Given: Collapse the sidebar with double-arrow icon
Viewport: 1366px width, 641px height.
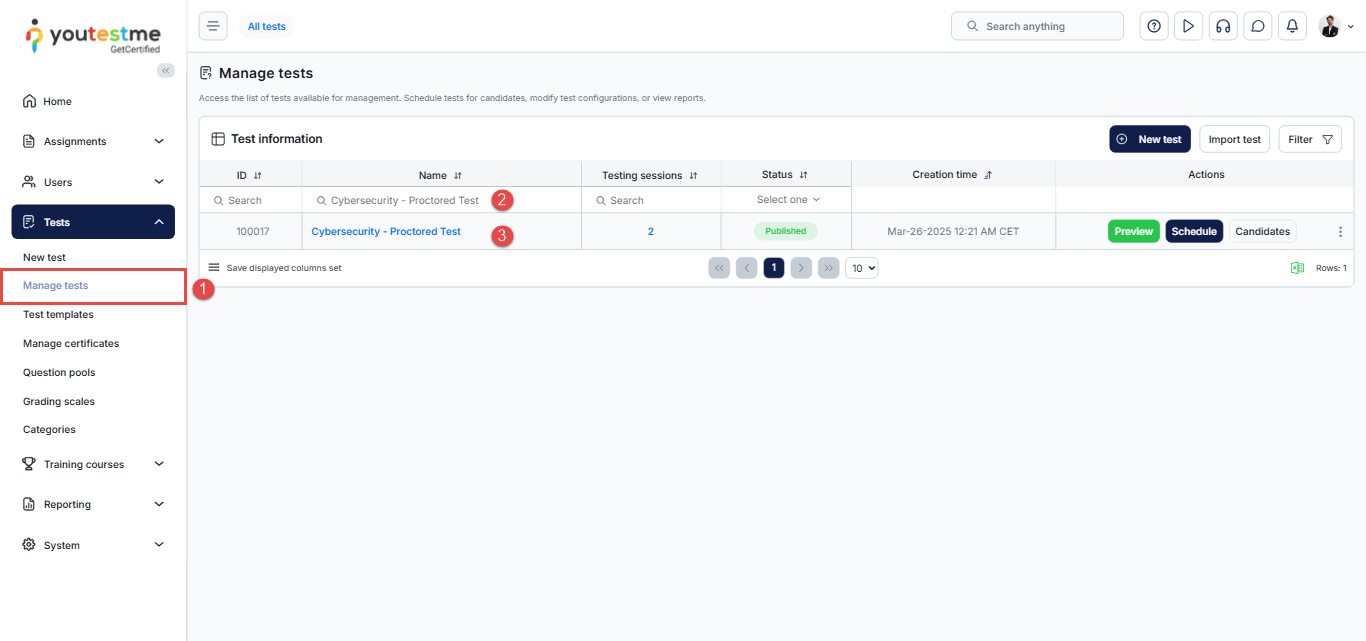Looking at the screenshot, I should click(166, 70).
